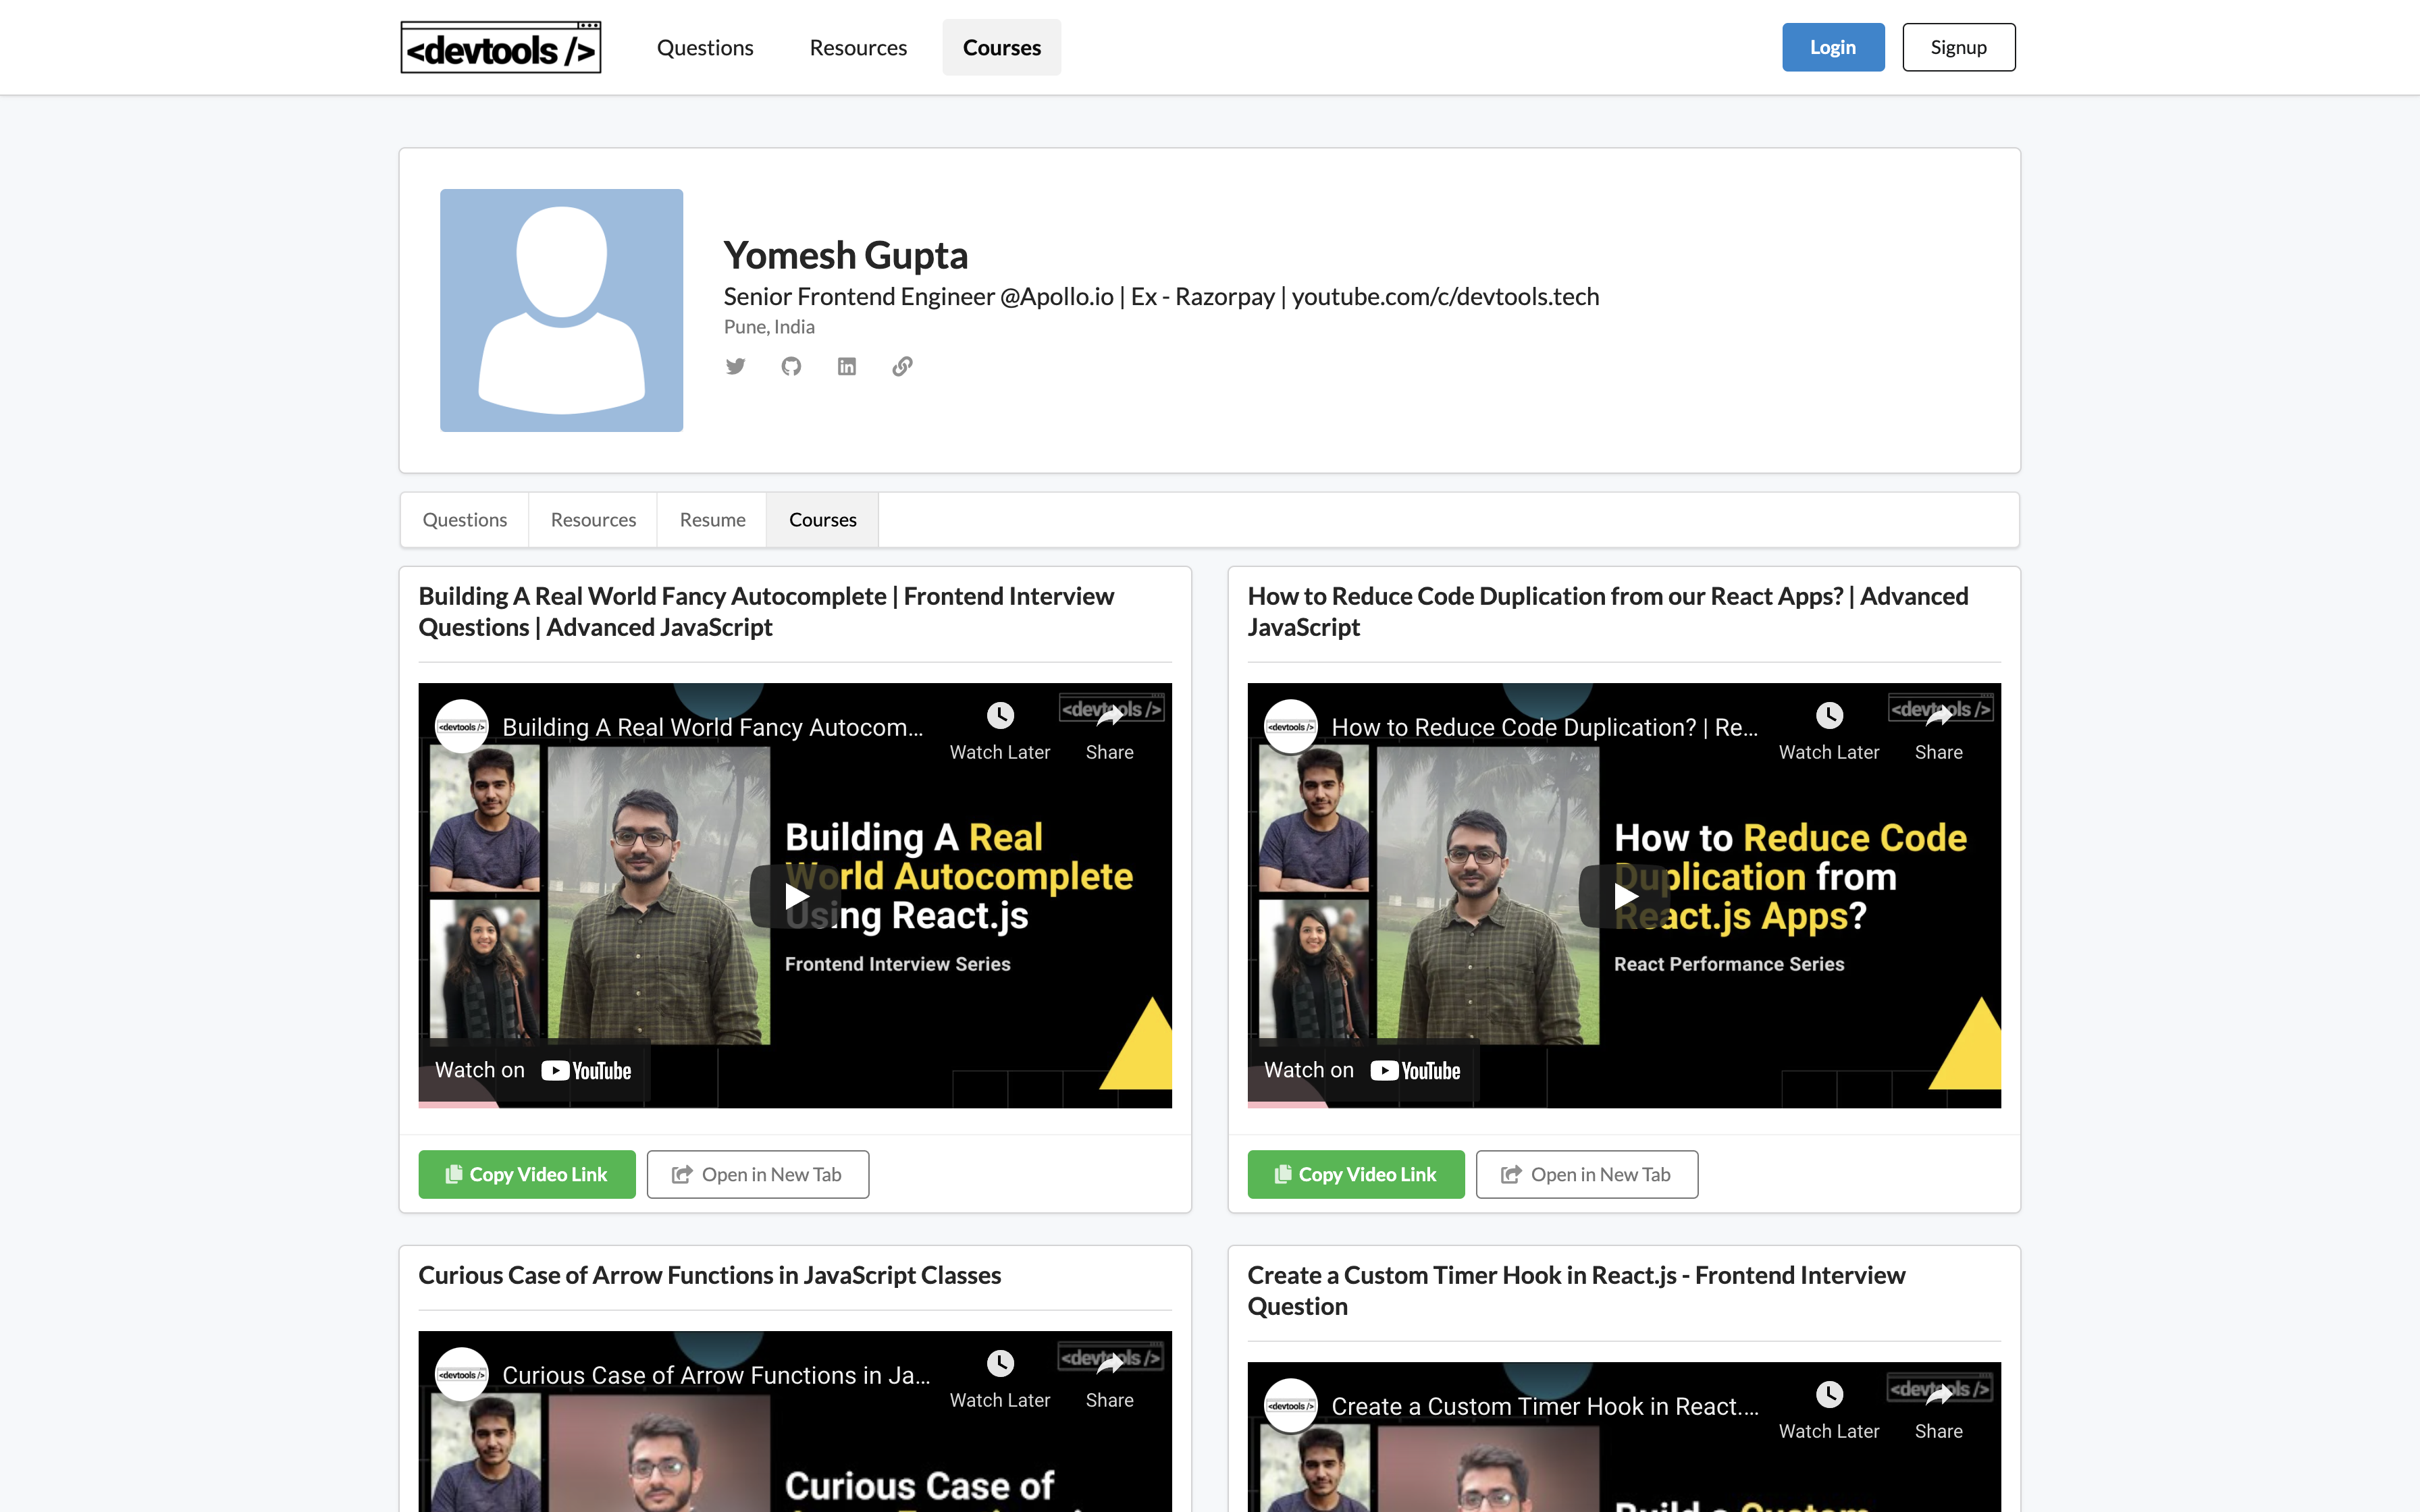Open Questions in the top navigation

click(705, 48)
